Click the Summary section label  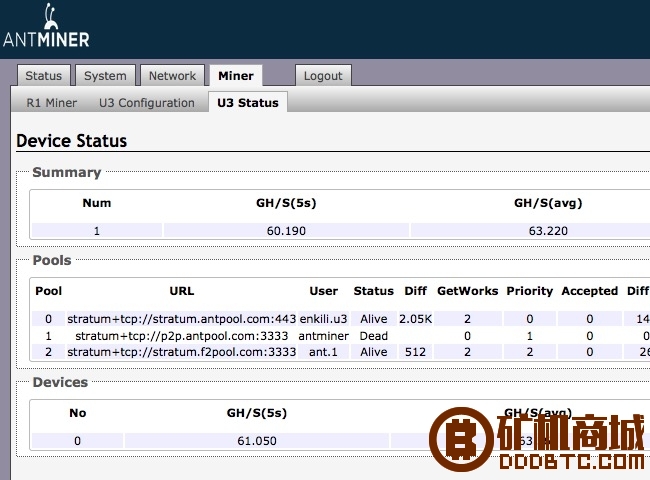67,172
